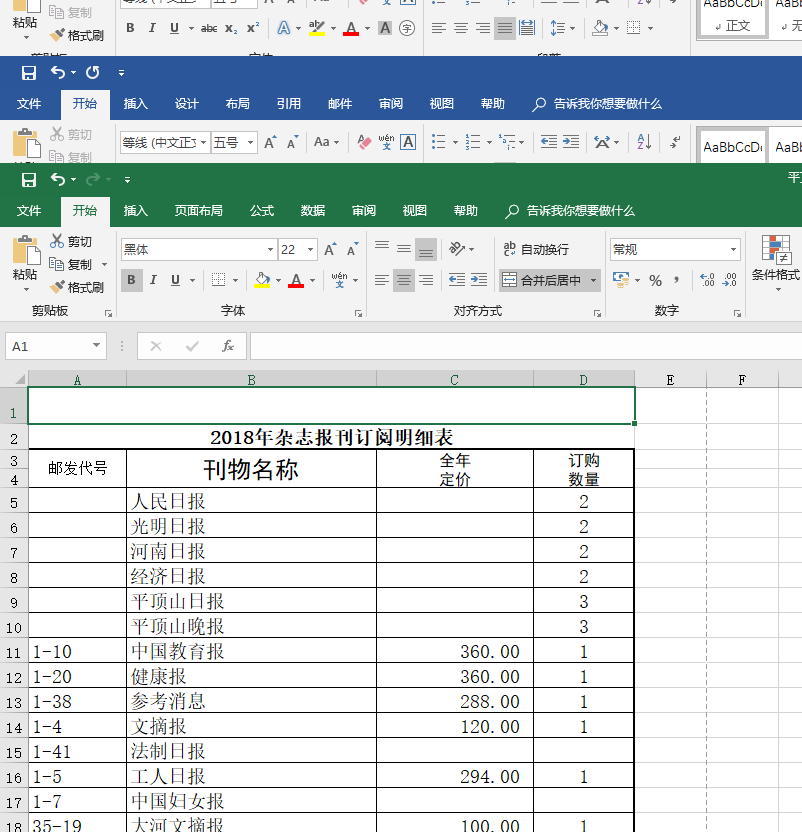Open Aa change case dropdown in middle Word window

[x=326, y=142]
